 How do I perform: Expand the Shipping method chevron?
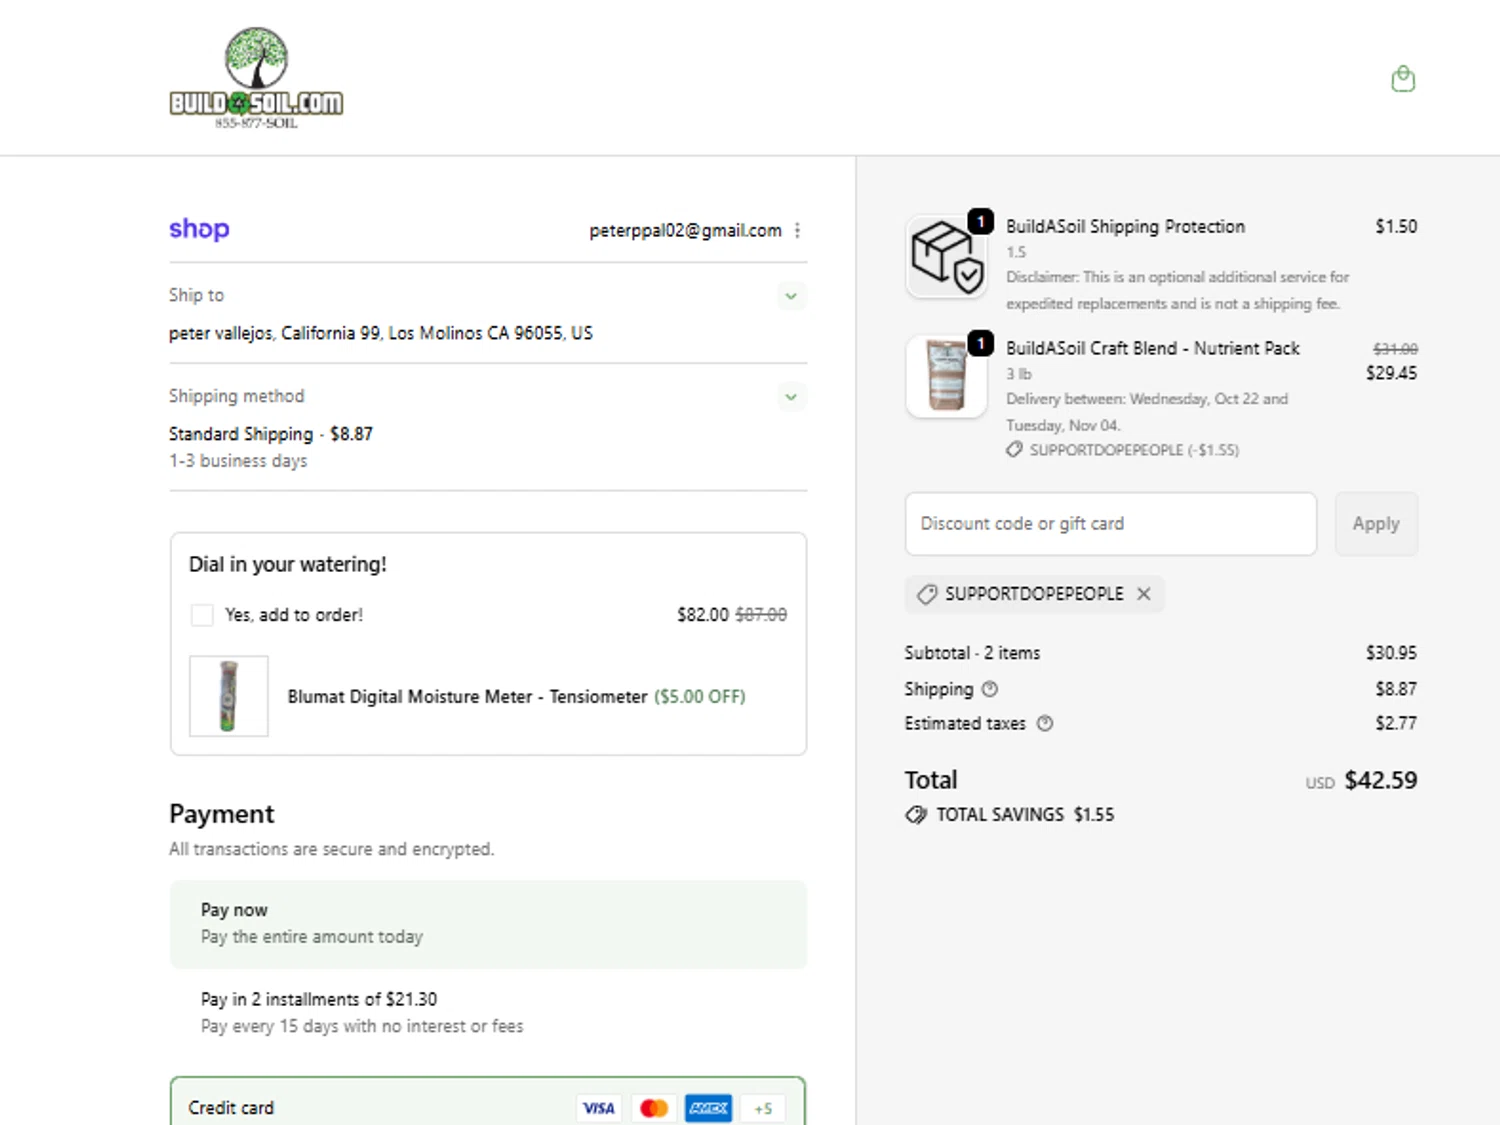[791, 397]
